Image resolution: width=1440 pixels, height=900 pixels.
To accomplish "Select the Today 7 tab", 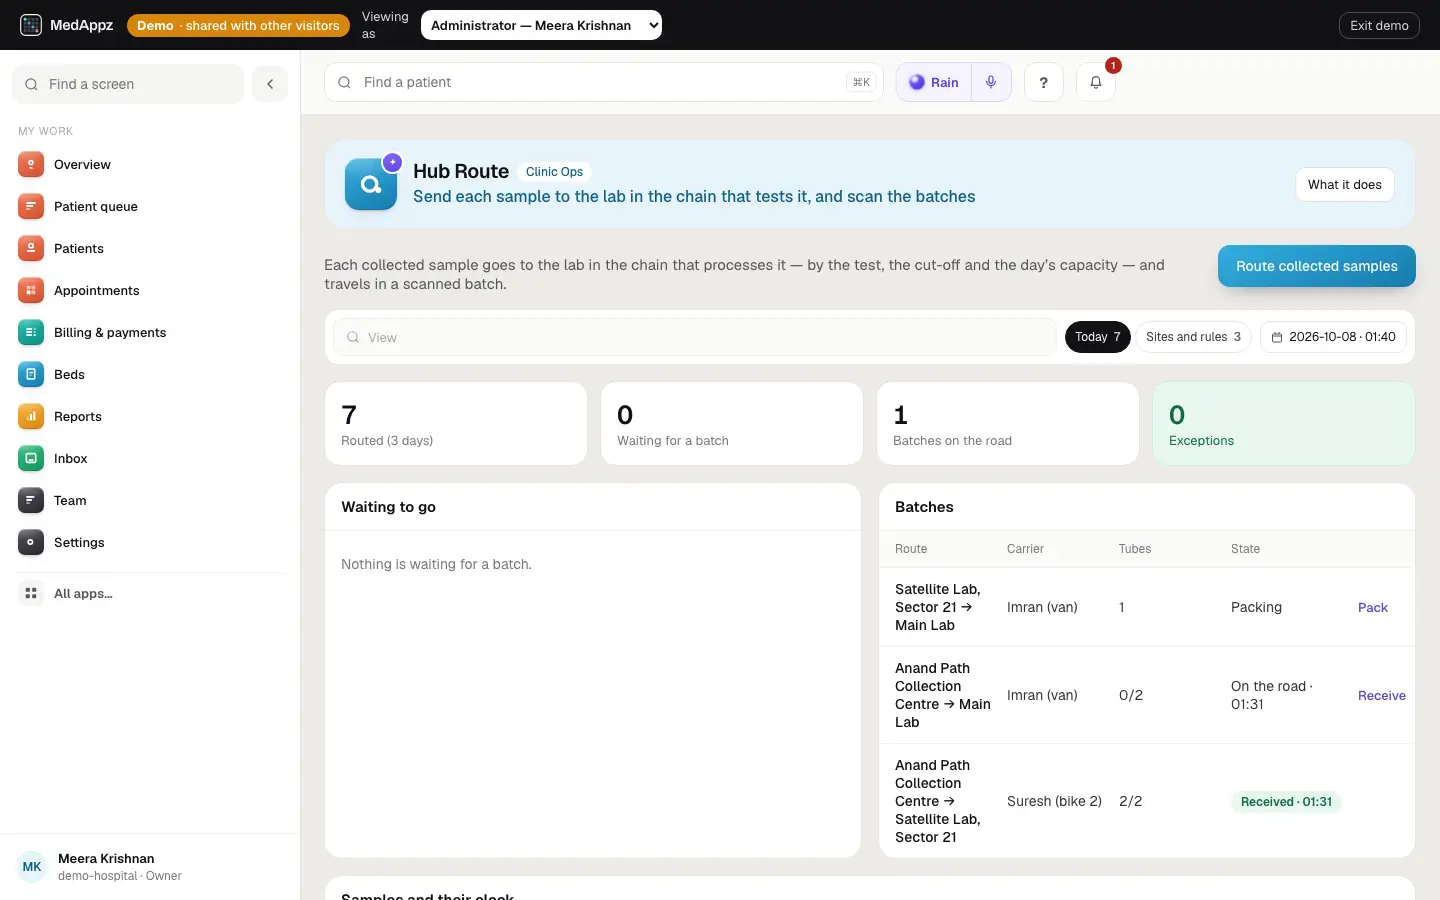I will tap(1098, 337).
